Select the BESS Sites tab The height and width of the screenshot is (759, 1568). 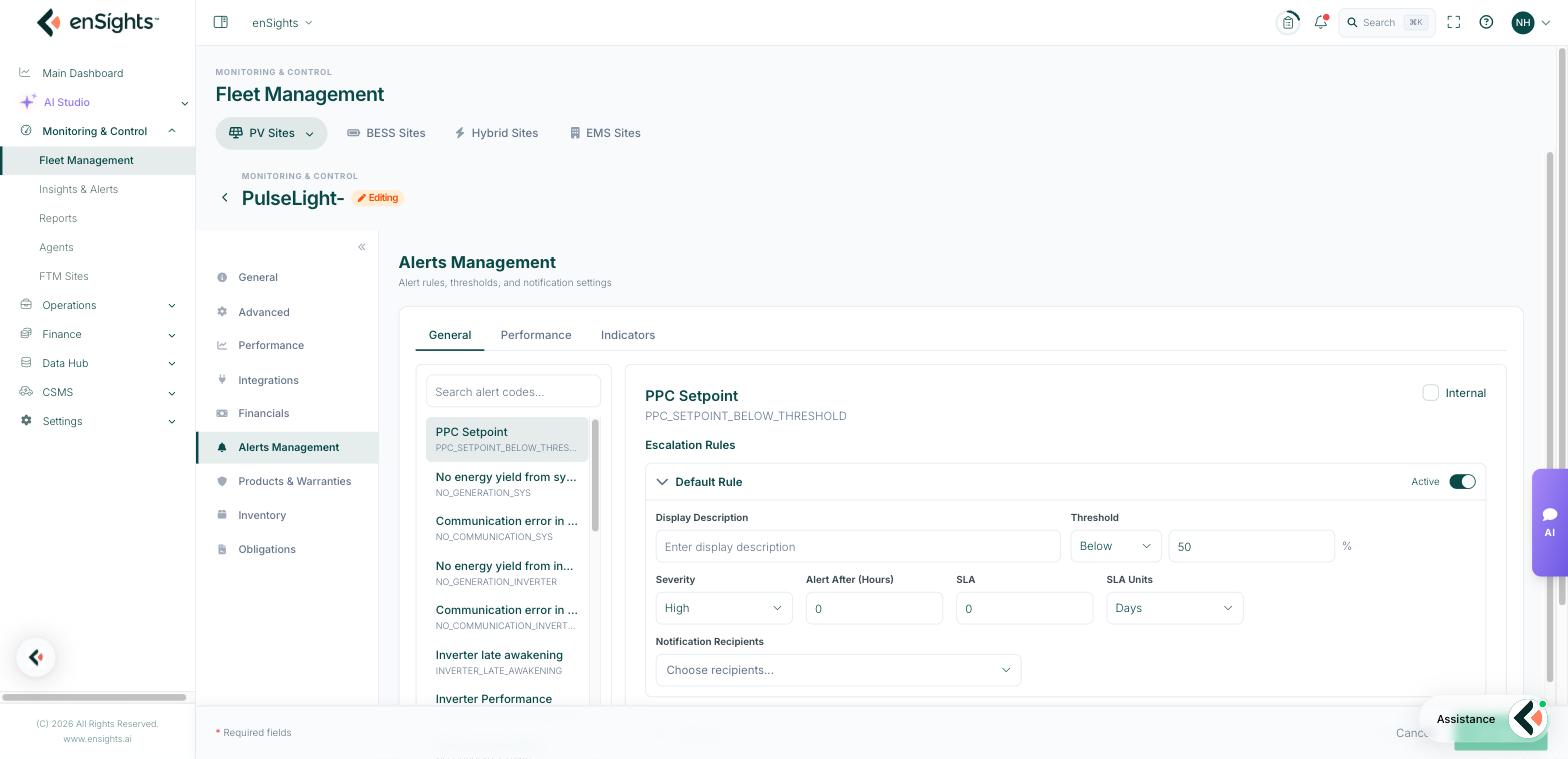[386, 133]
